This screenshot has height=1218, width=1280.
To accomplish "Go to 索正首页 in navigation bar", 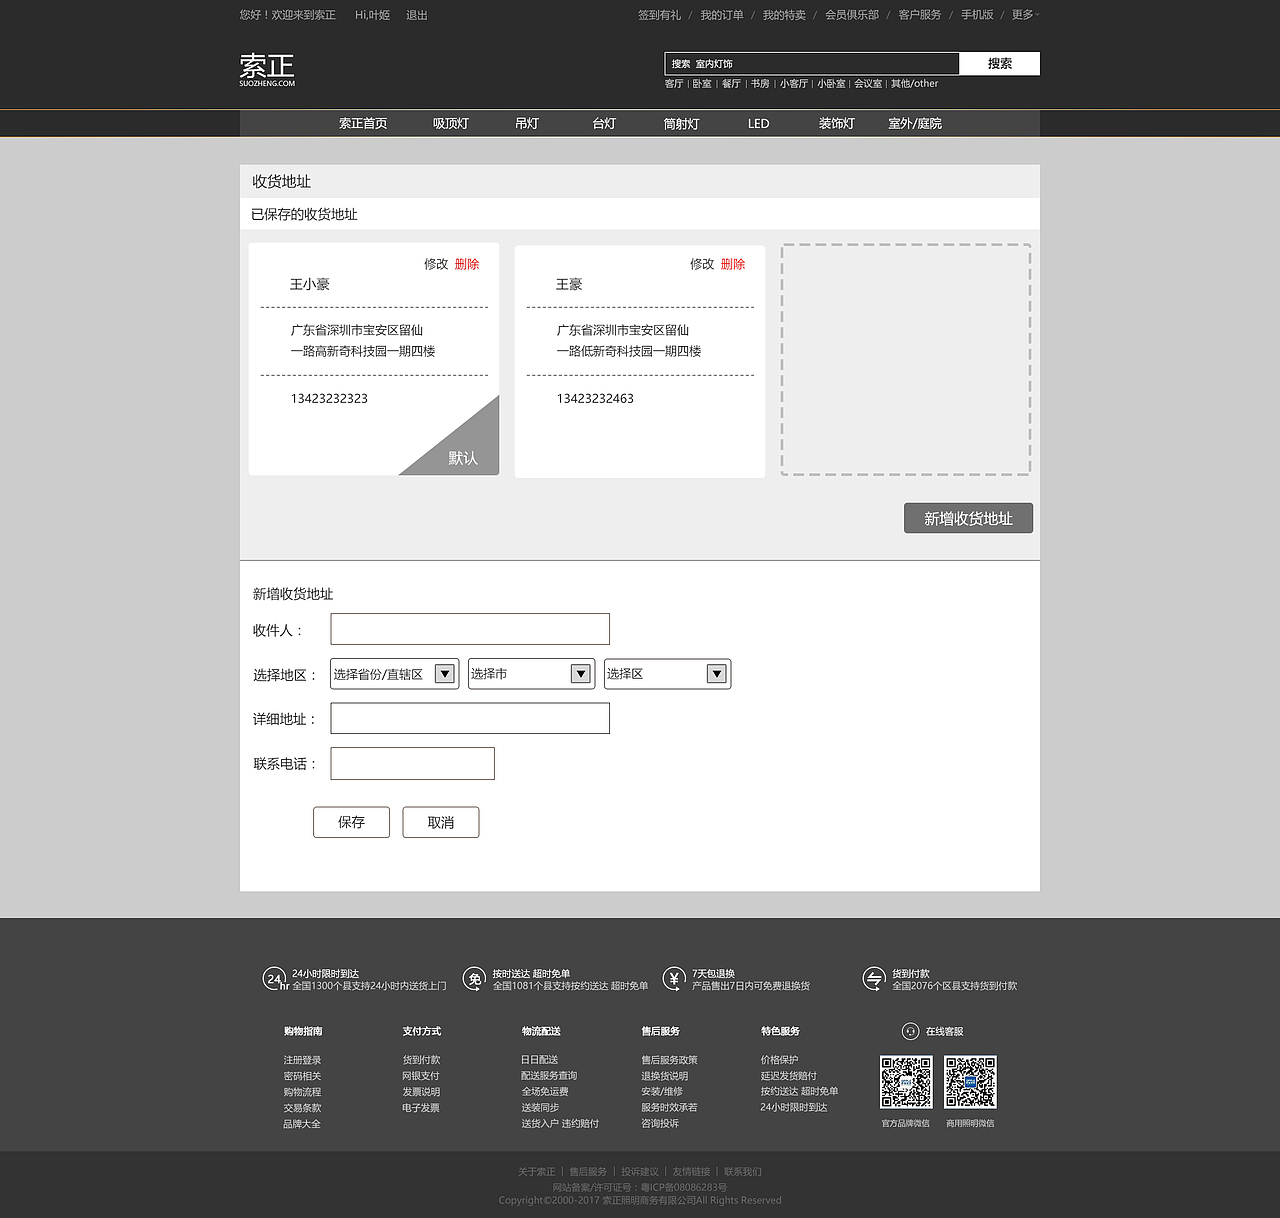I will coord(363,124).
